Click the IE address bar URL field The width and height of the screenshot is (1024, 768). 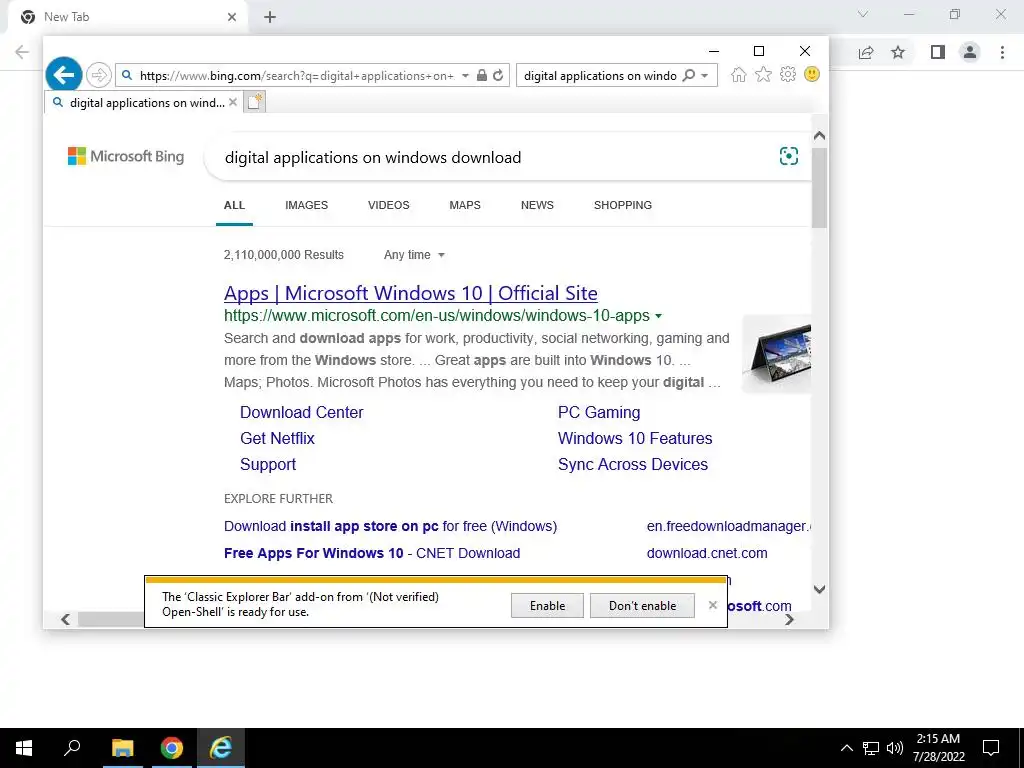click(x=296, y=76)
